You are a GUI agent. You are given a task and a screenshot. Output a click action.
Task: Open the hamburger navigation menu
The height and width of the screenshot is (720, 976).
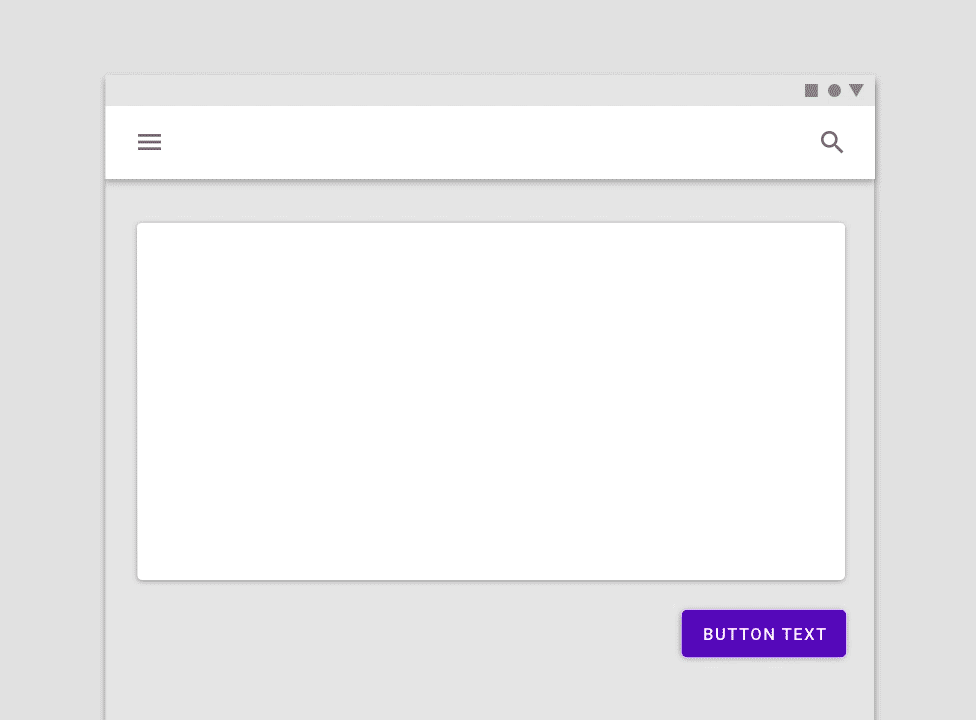[x=149, y=142]
